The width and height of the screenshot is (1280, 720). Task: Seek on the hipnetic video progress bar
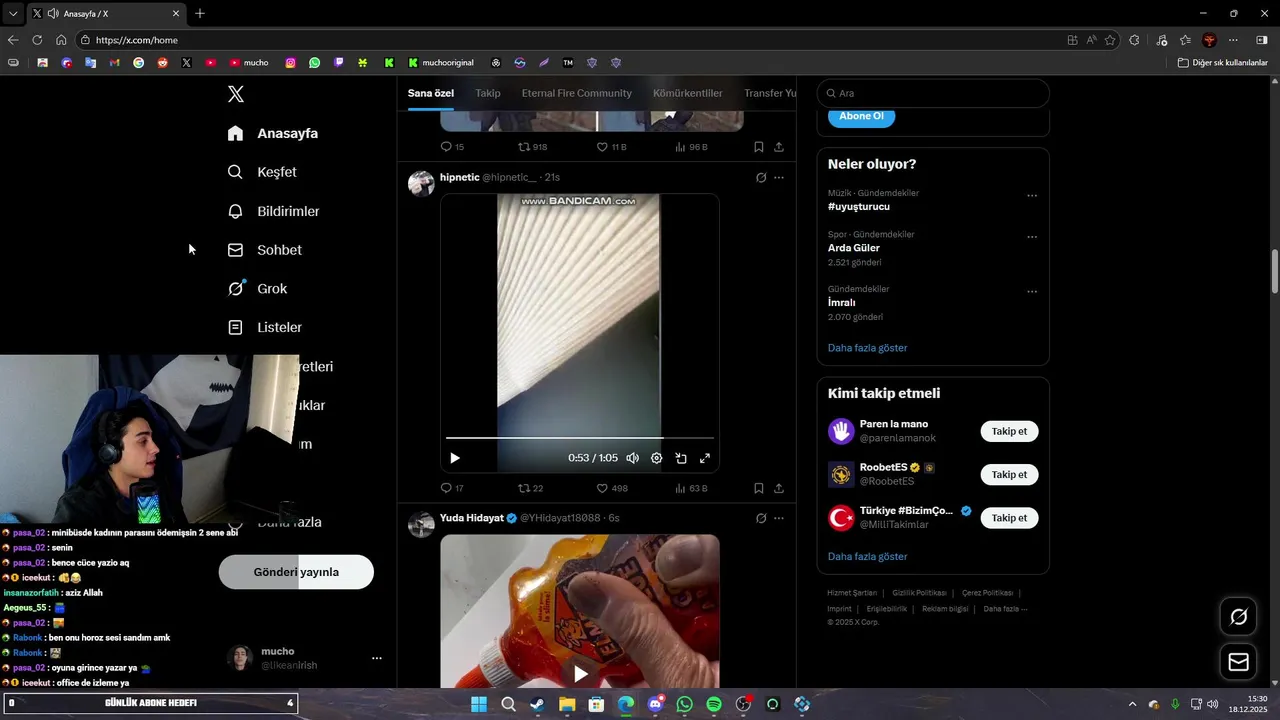tap(580, 438)
